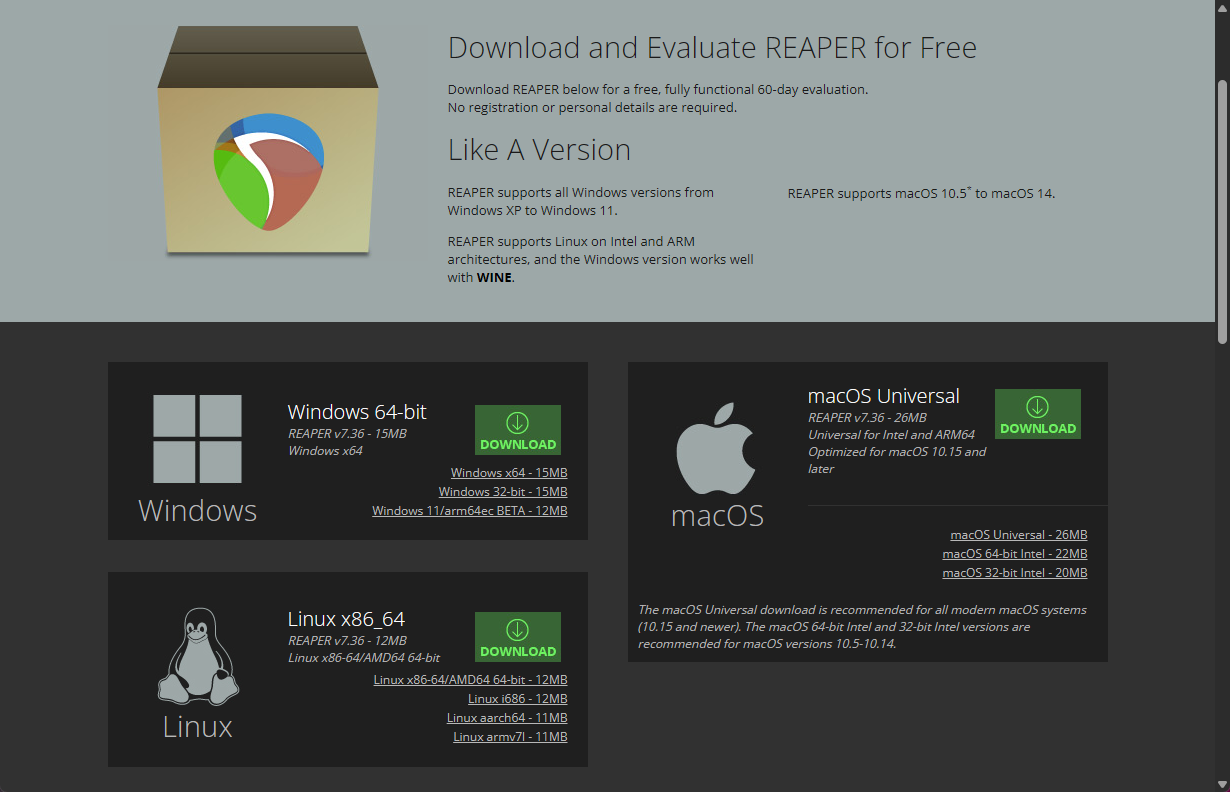The image size is (1230, 792).
Task: Click 'REAPER v7.36 - 15MB' text
Action: pos(347,434)
